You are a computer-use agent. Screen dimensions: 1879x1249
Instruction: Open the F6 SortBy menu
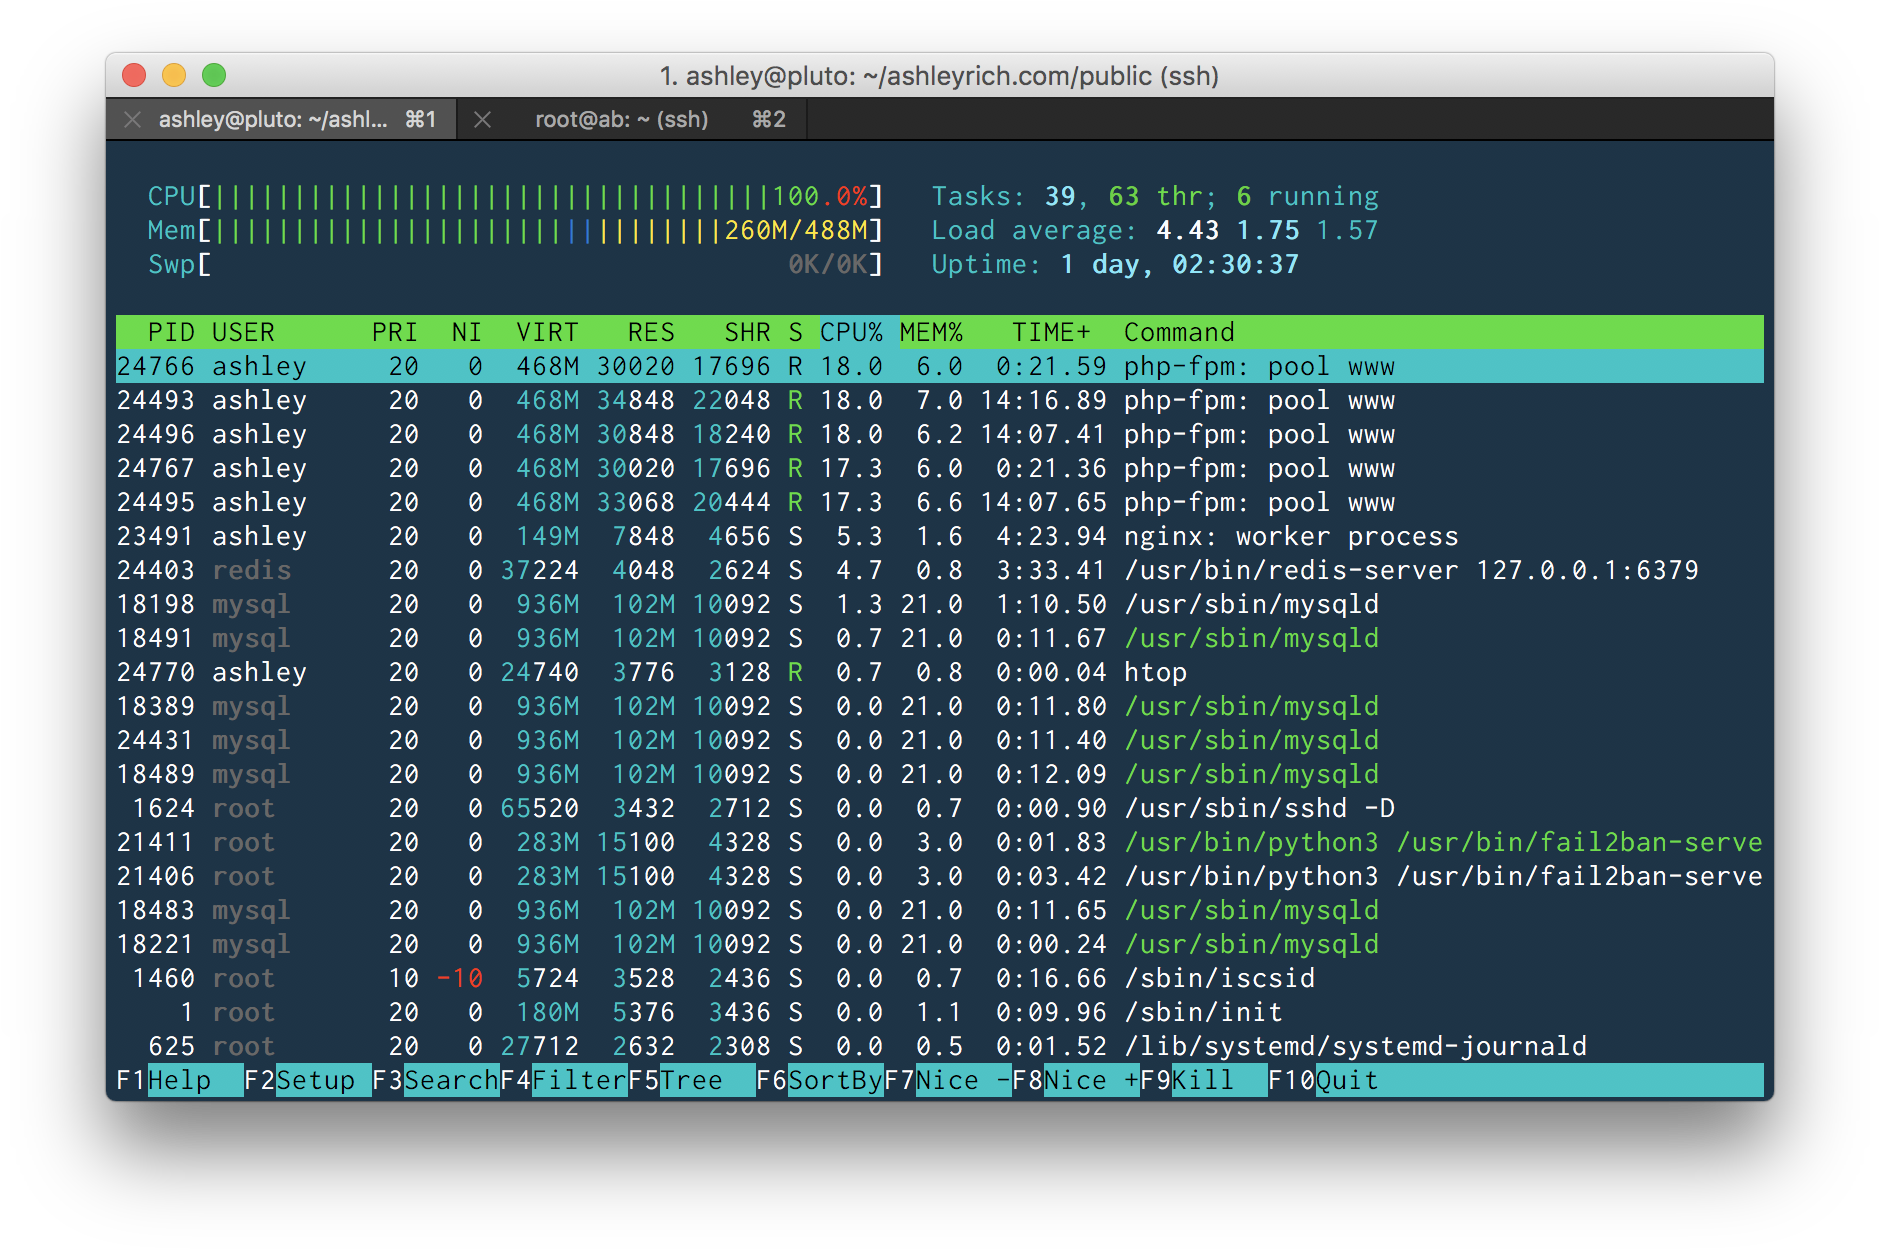[834, 1081]
